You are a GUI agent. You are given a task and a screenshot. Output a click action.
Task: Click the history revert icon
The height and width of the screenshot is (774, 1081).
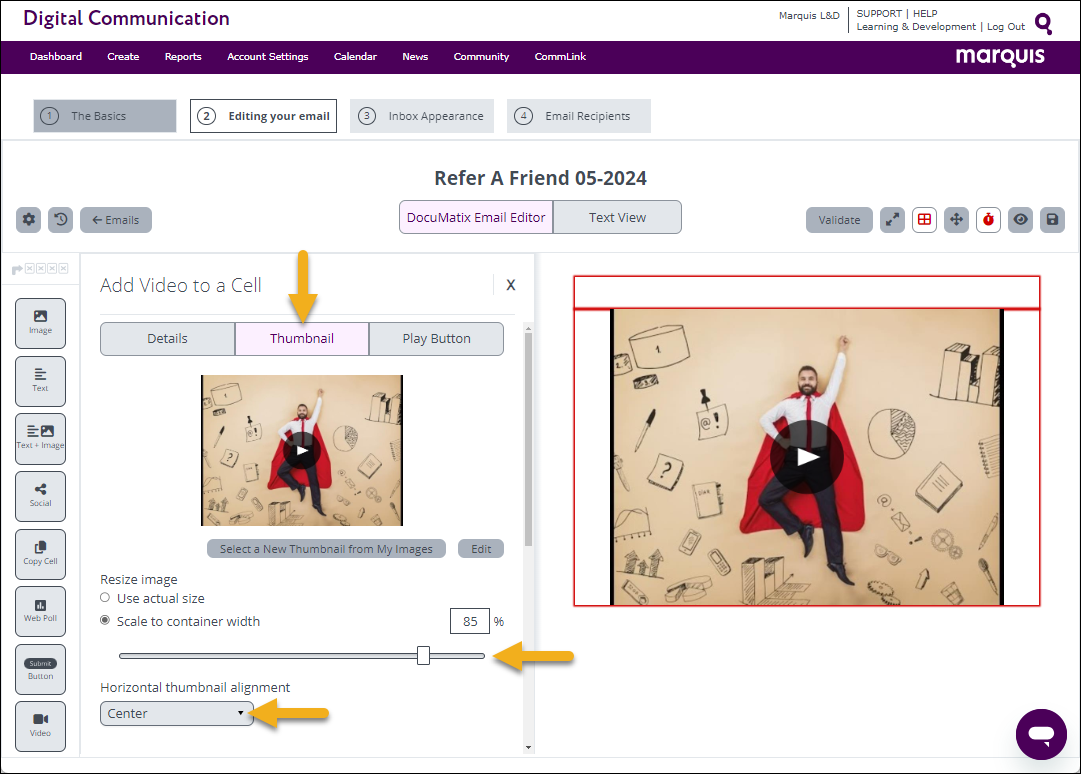61,220
